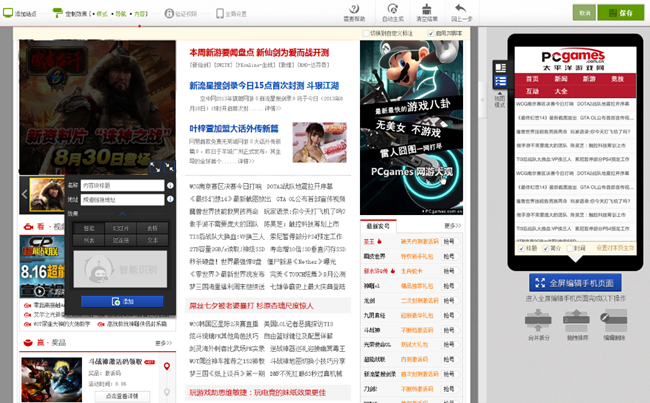Select the 幻灯片 effect option
Viewport: 650px width, 403px height.
121,228
